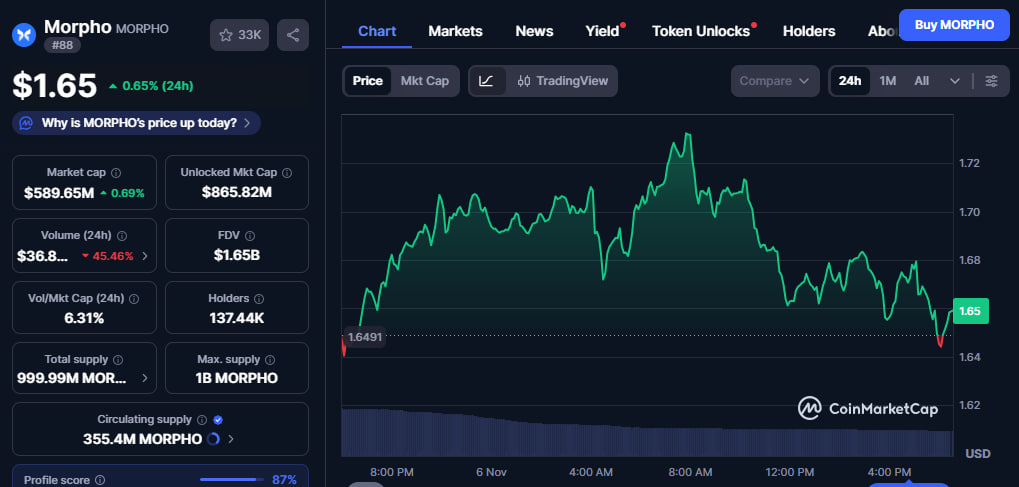This screenshot has height=487, width=1019.
Task: Click the Profile score progress bar
Action: [232, 480]
